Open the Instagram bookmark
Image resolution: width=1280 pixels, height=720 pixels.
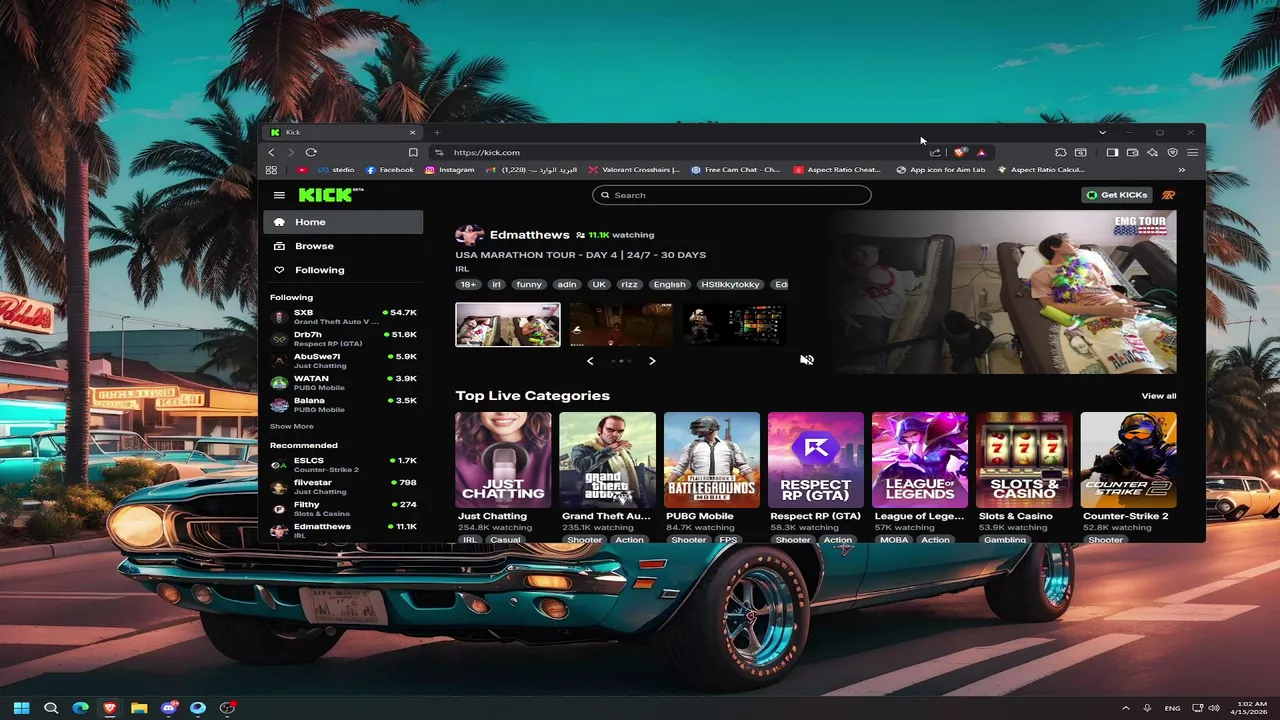pos(450,170)
